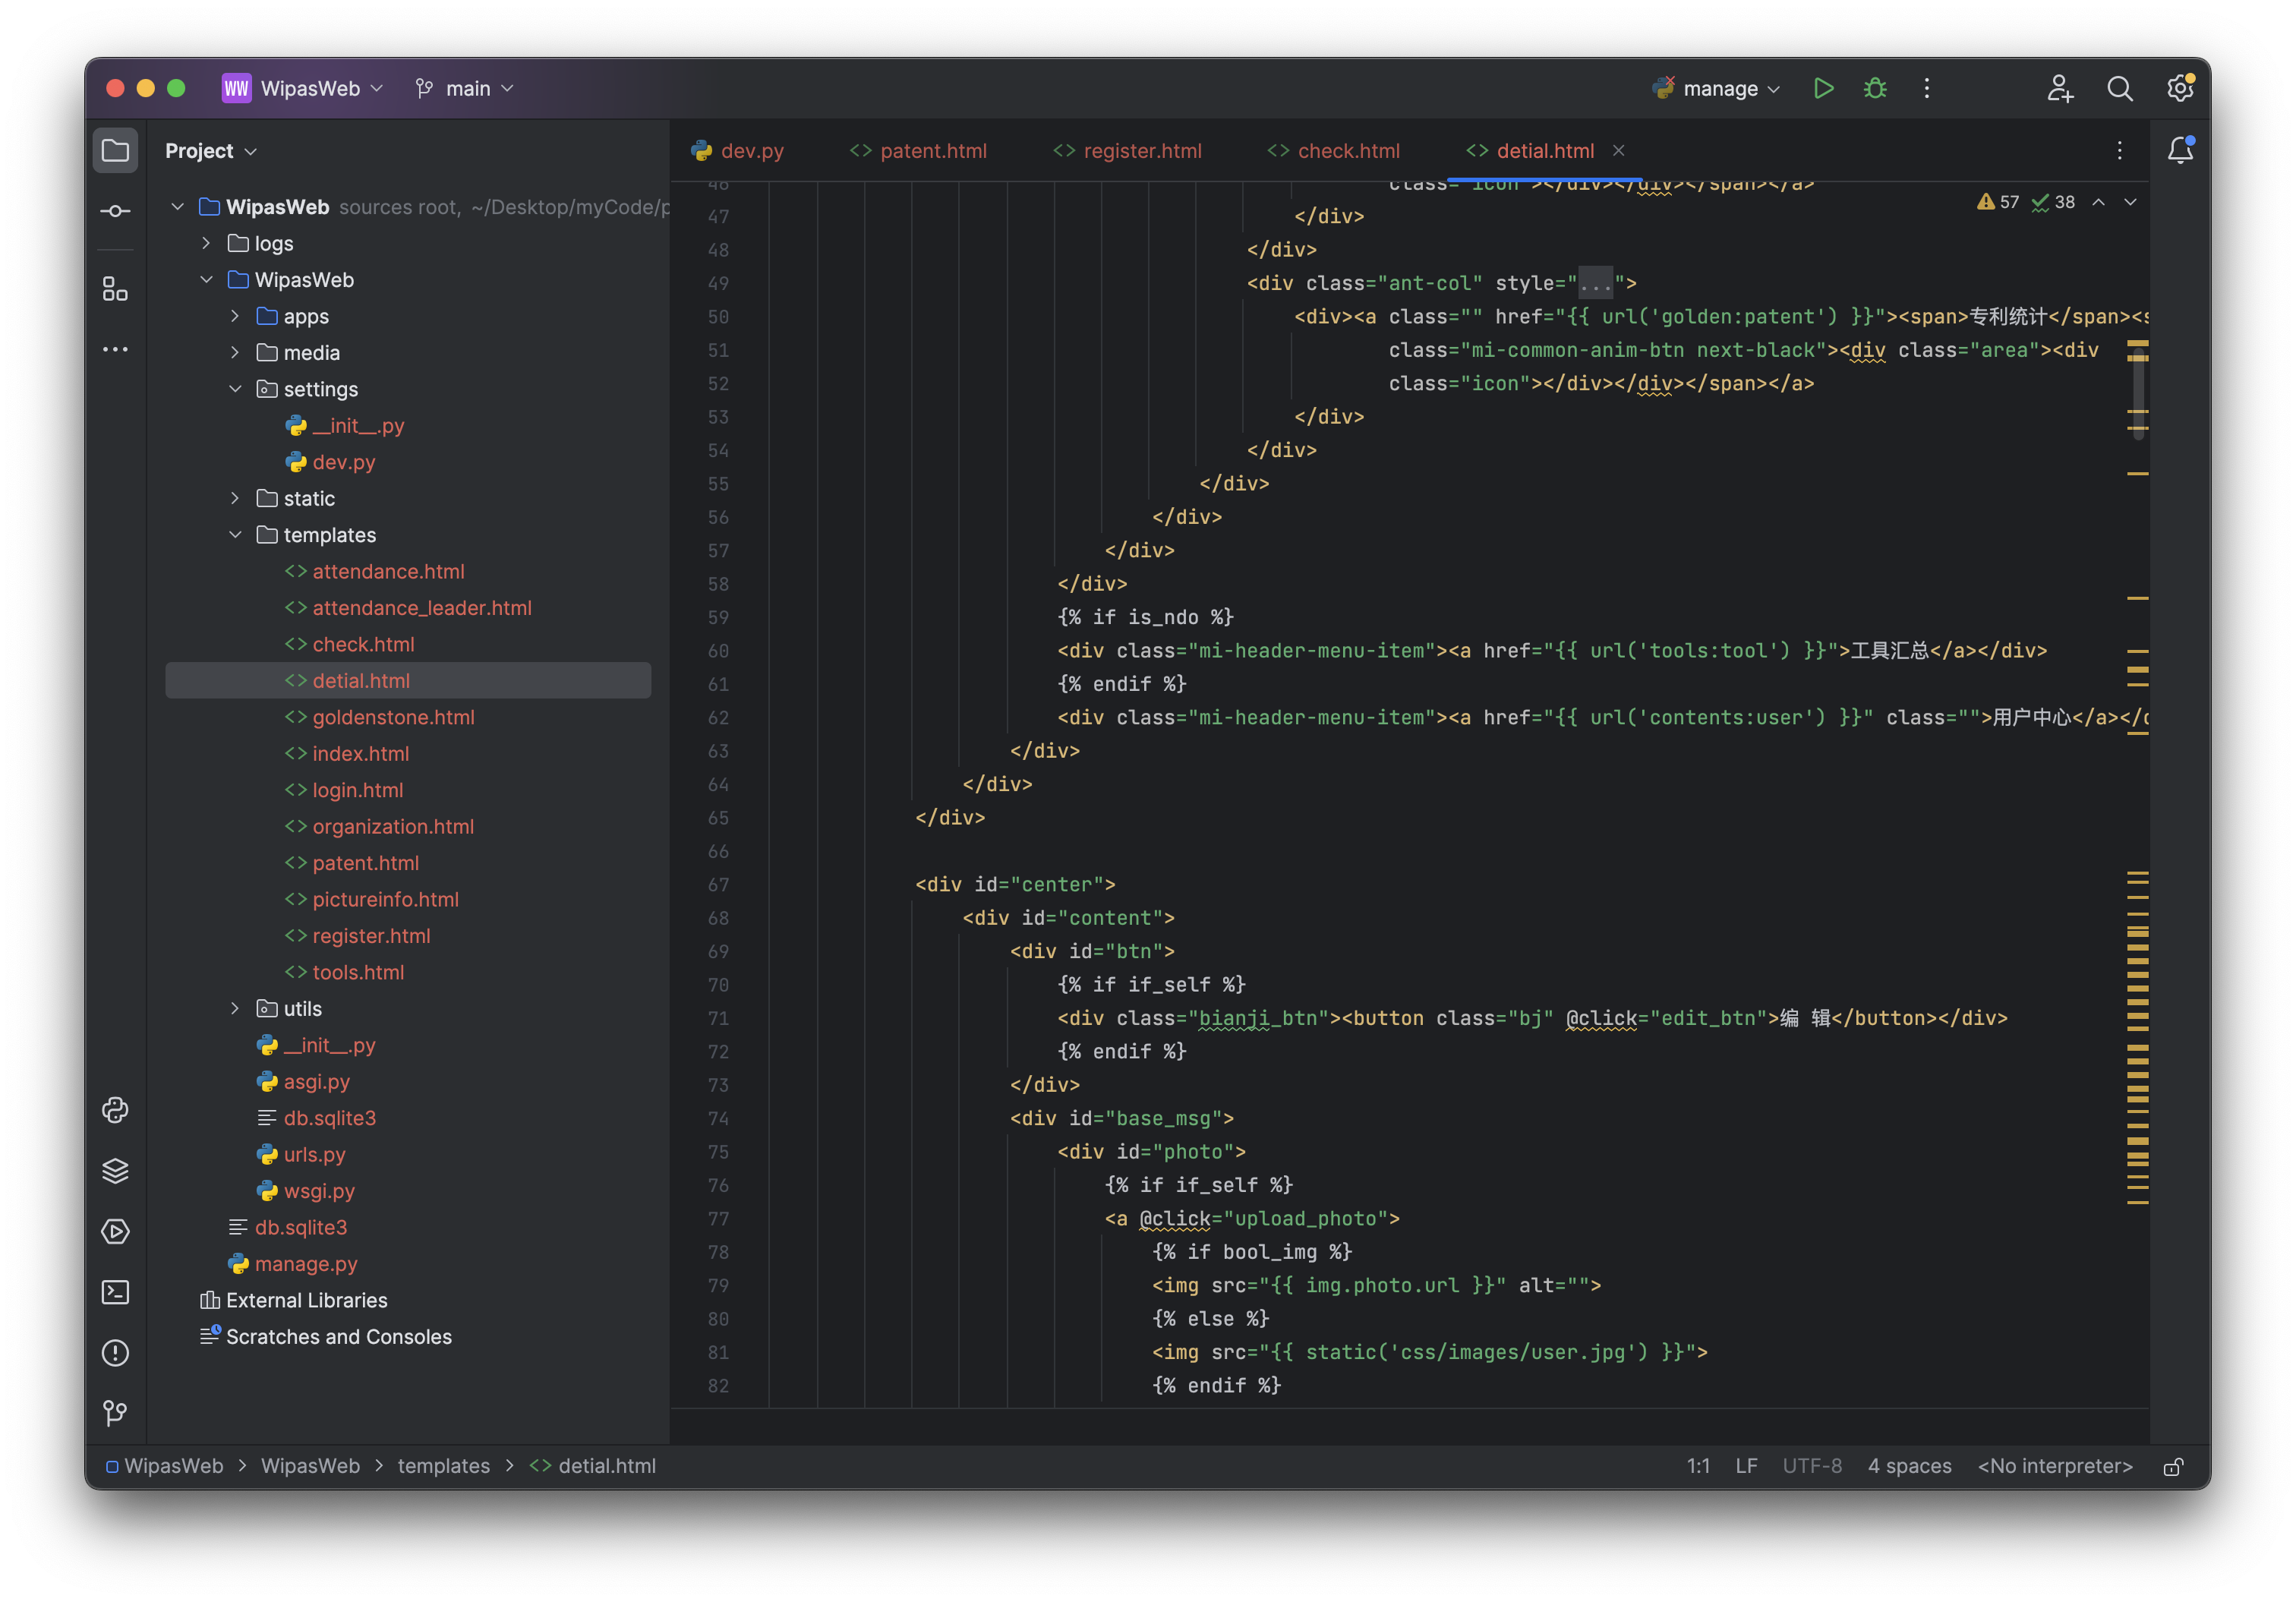Click the 57 warnings indicator

click(1998, 202)
